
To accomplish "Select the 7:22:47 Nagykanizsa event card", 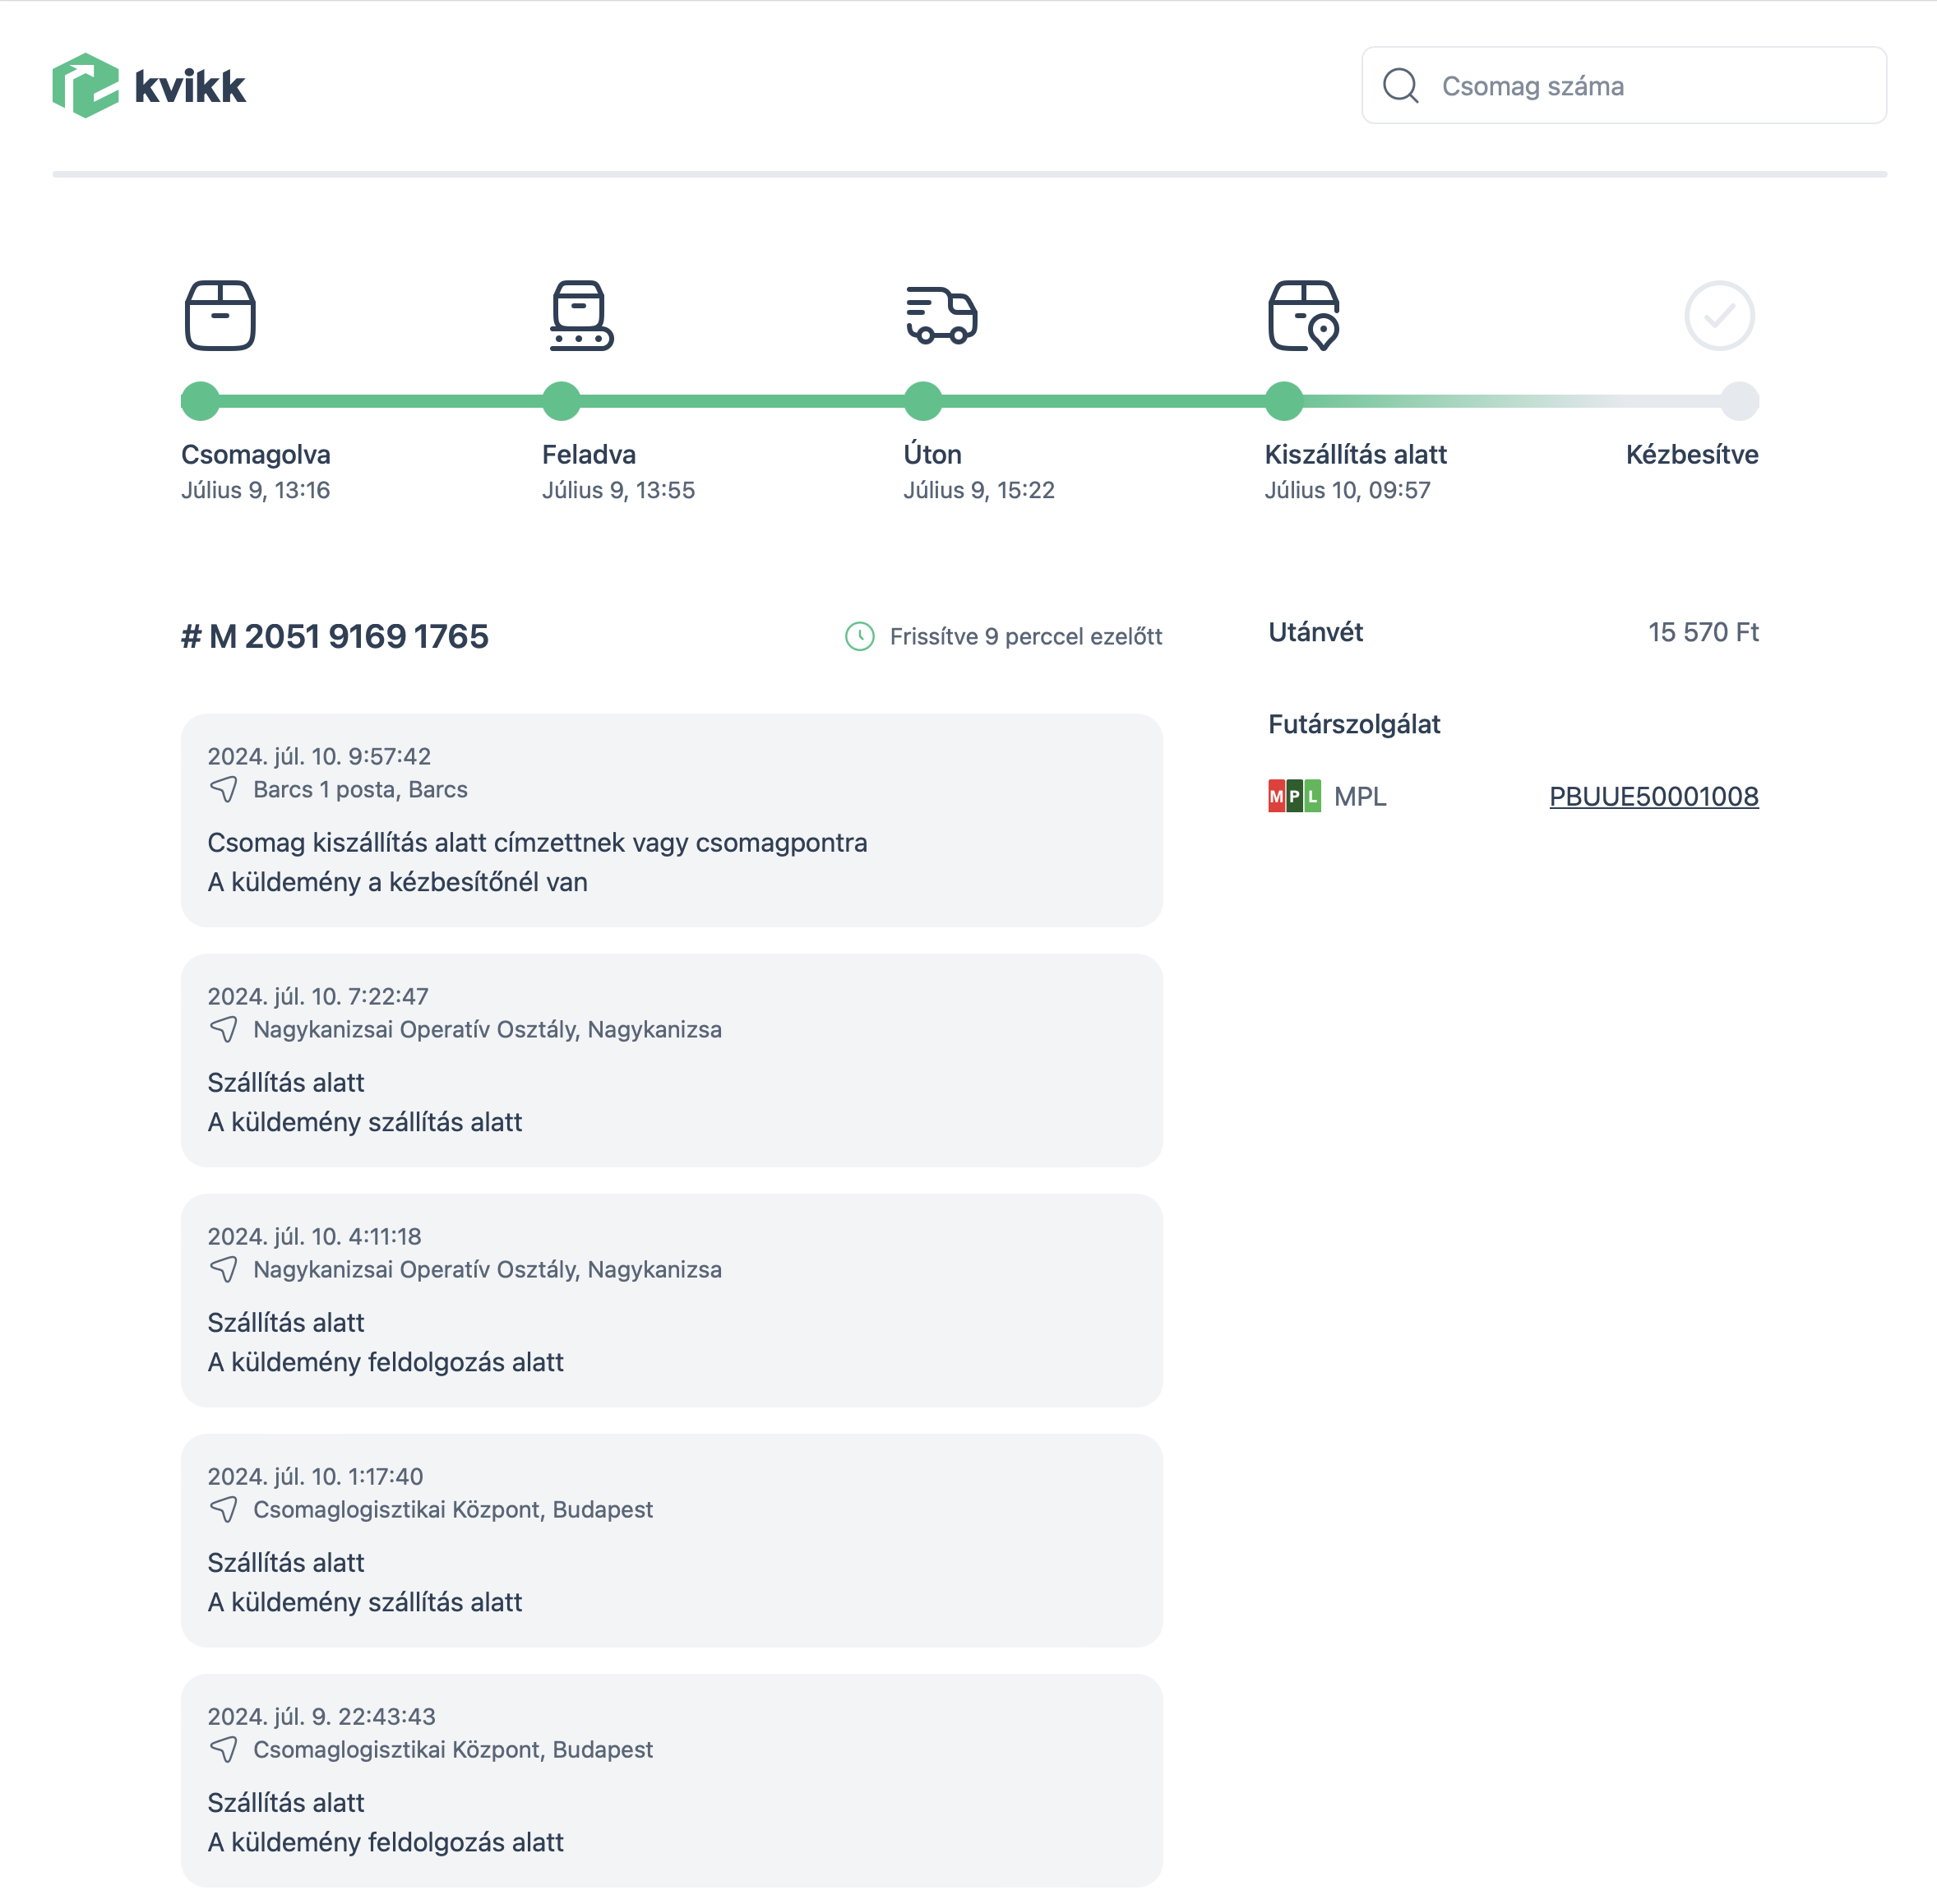I will tap(671, 1060).
